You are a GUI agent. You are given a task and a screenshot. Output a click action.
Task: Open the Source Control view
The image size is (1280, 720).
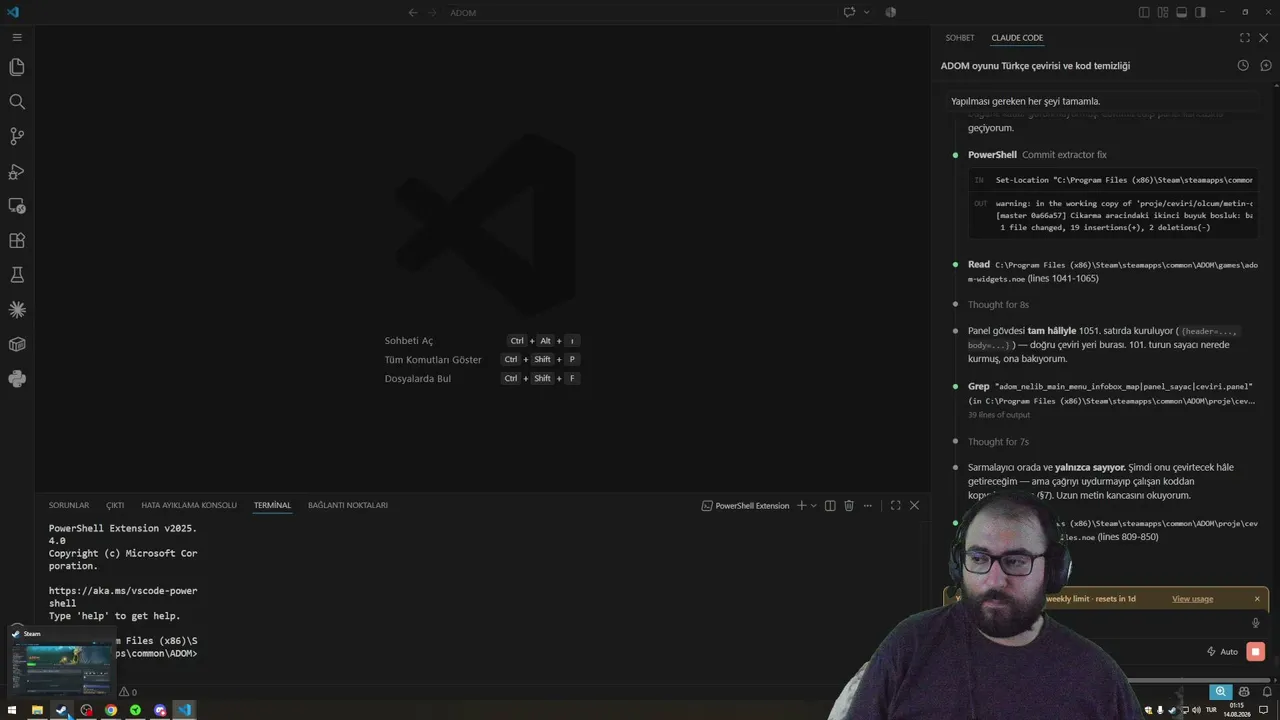pyautogui.click(x=17, y=136)
